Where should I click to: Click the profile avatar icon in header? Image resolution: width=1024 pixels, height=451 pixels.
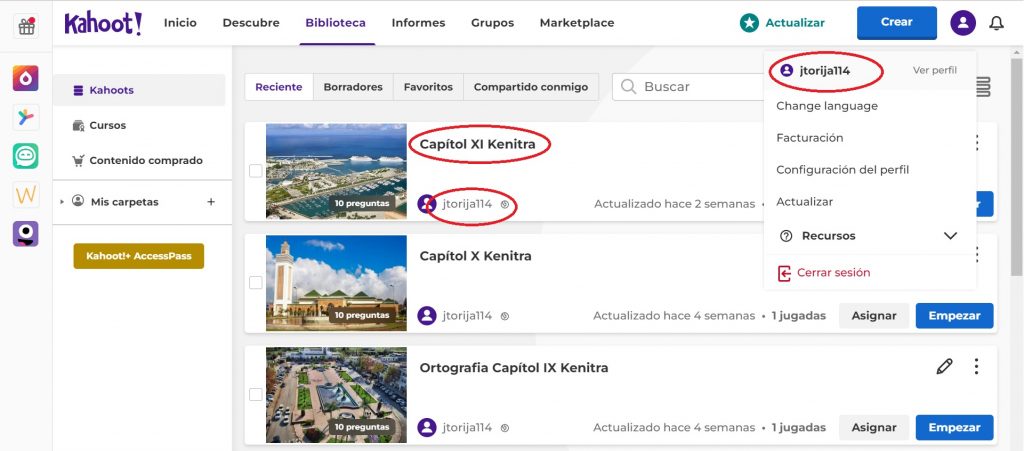(x=963, y=23)
